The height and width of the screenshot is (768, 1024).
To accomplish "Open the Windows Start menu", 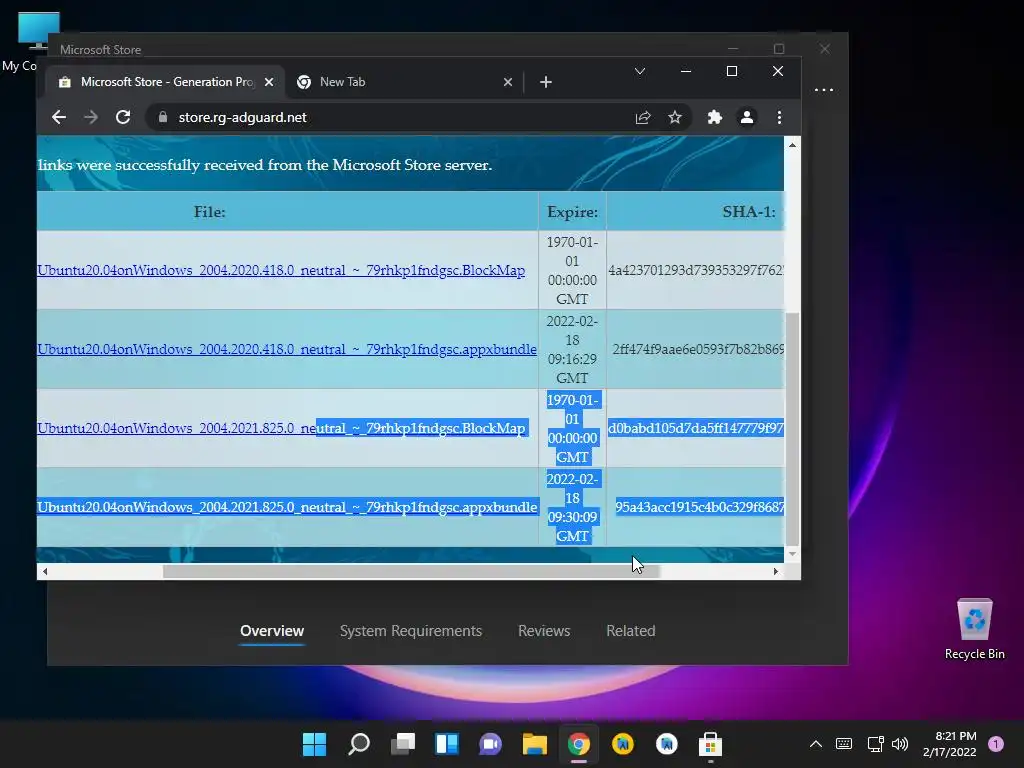I will [x=314, y=744].
